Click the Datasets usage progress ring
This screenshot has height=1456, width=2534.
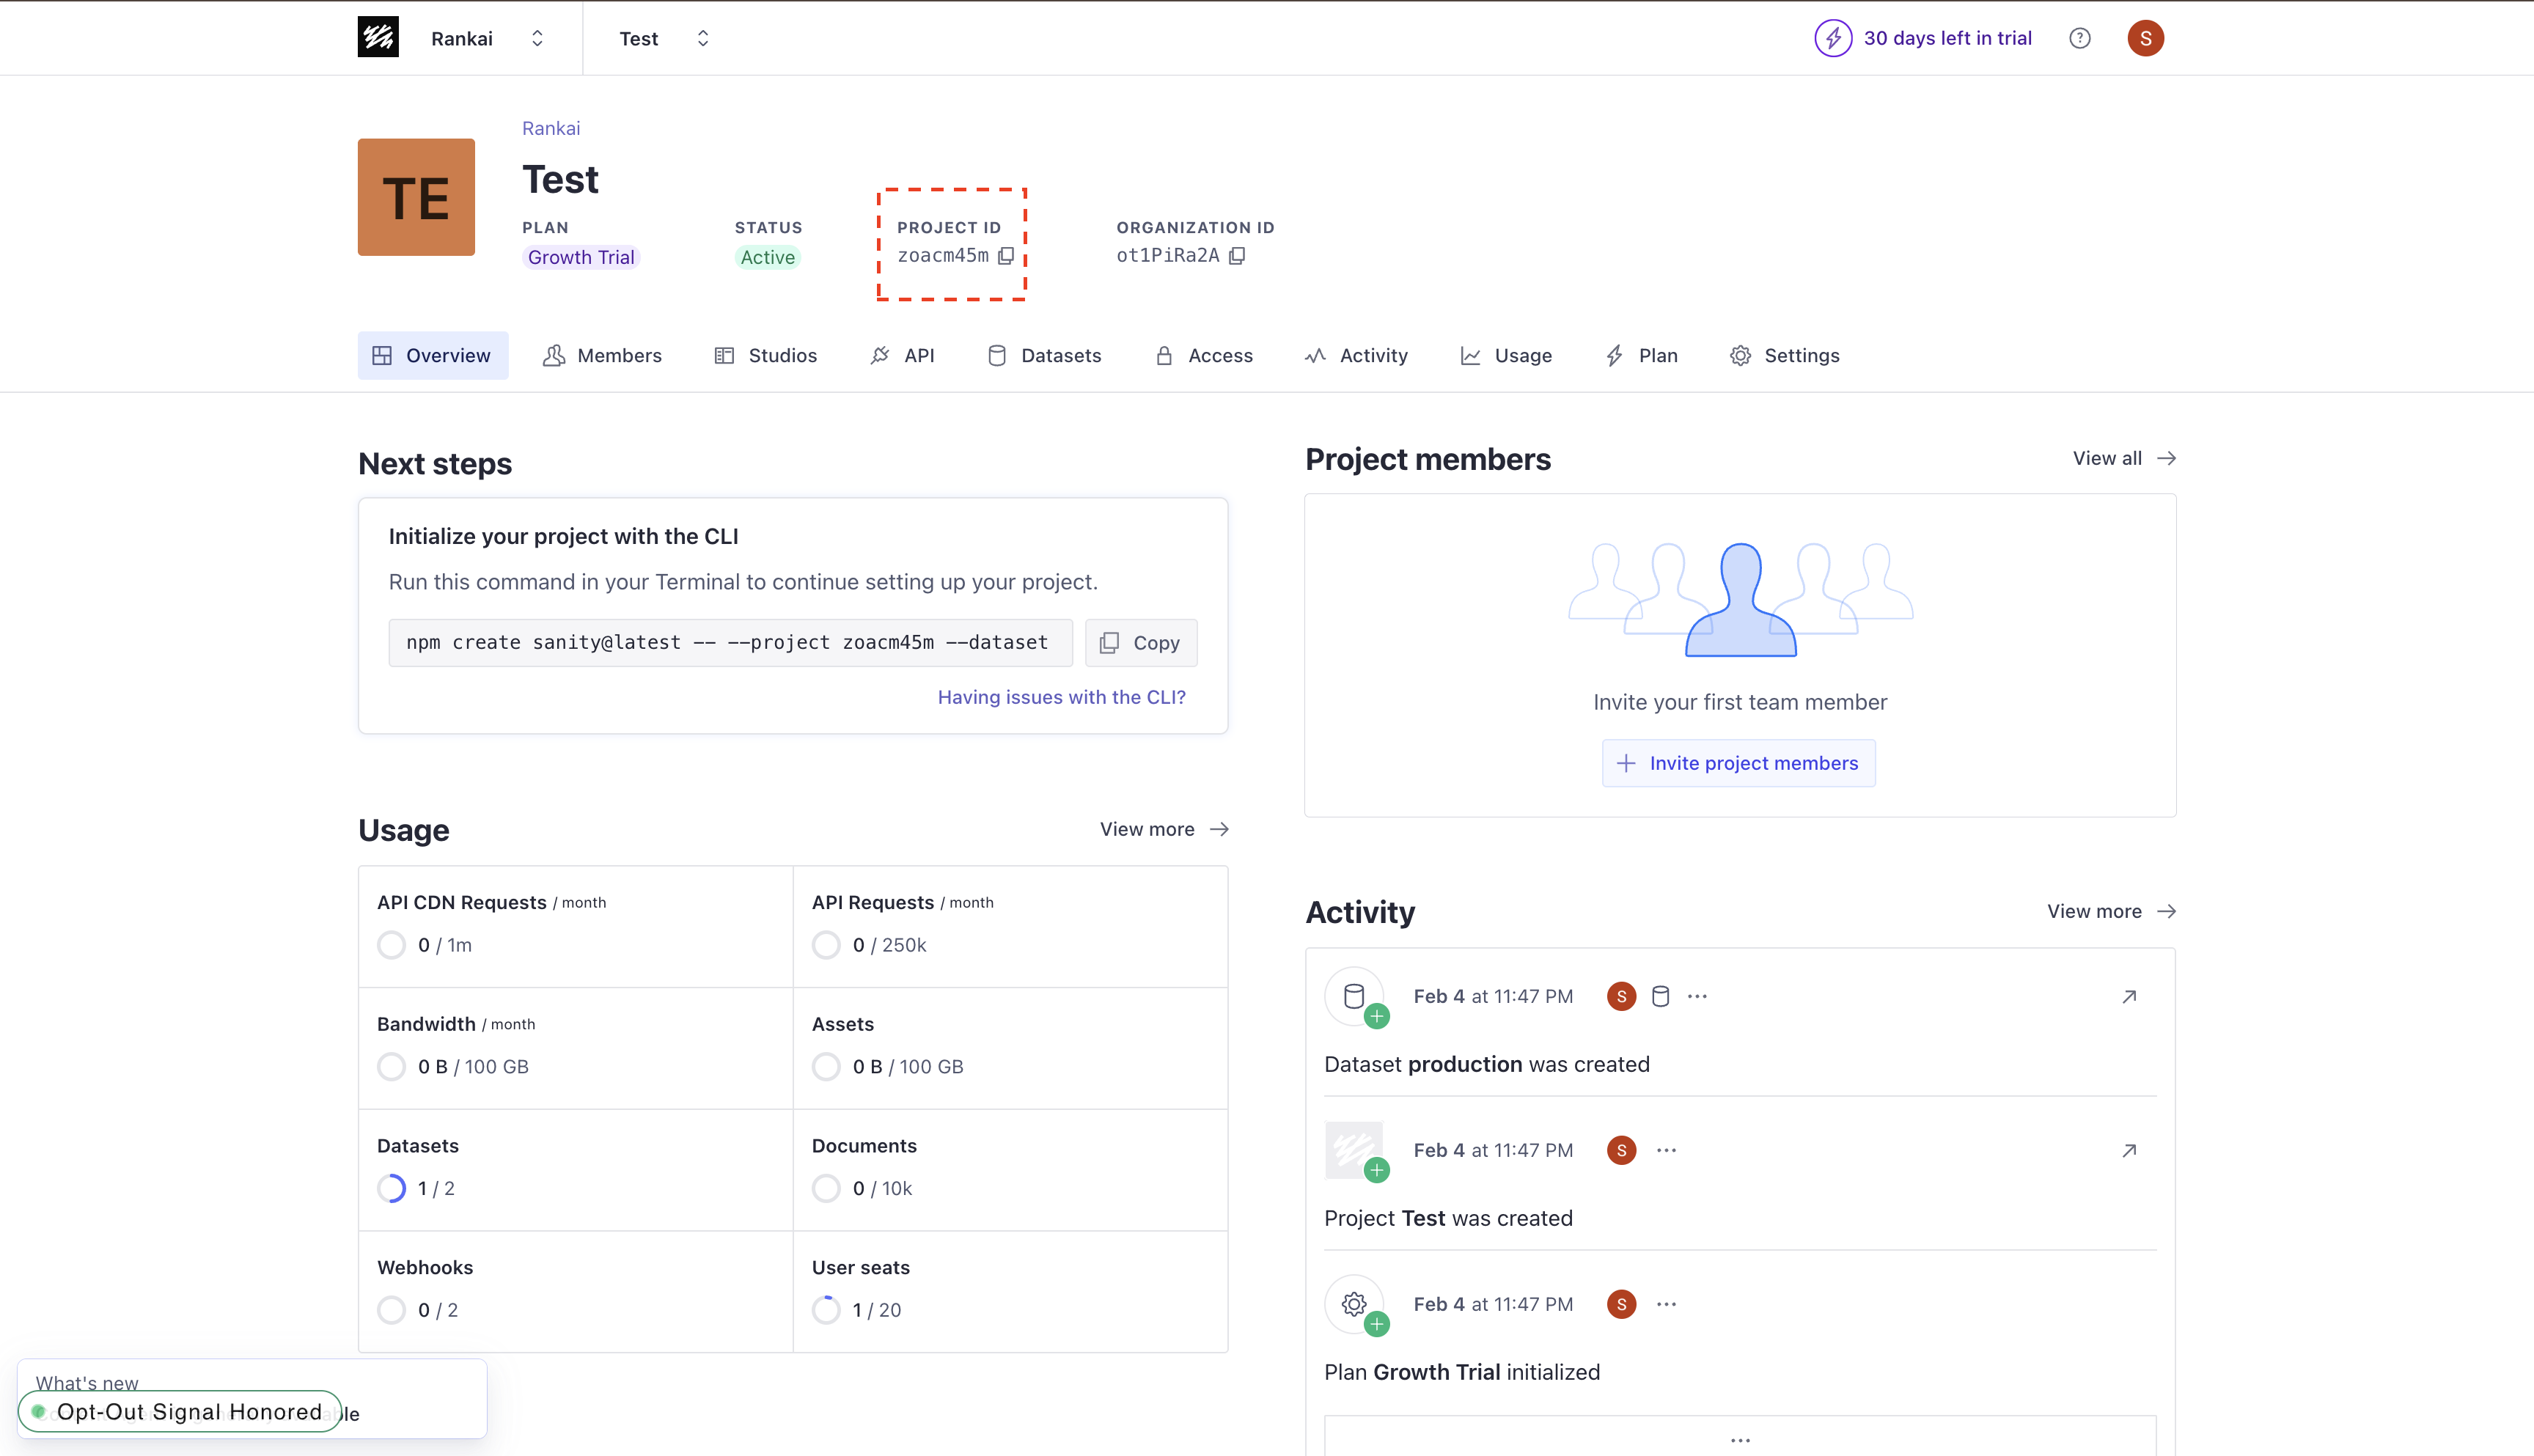(x=391, y=1188)
